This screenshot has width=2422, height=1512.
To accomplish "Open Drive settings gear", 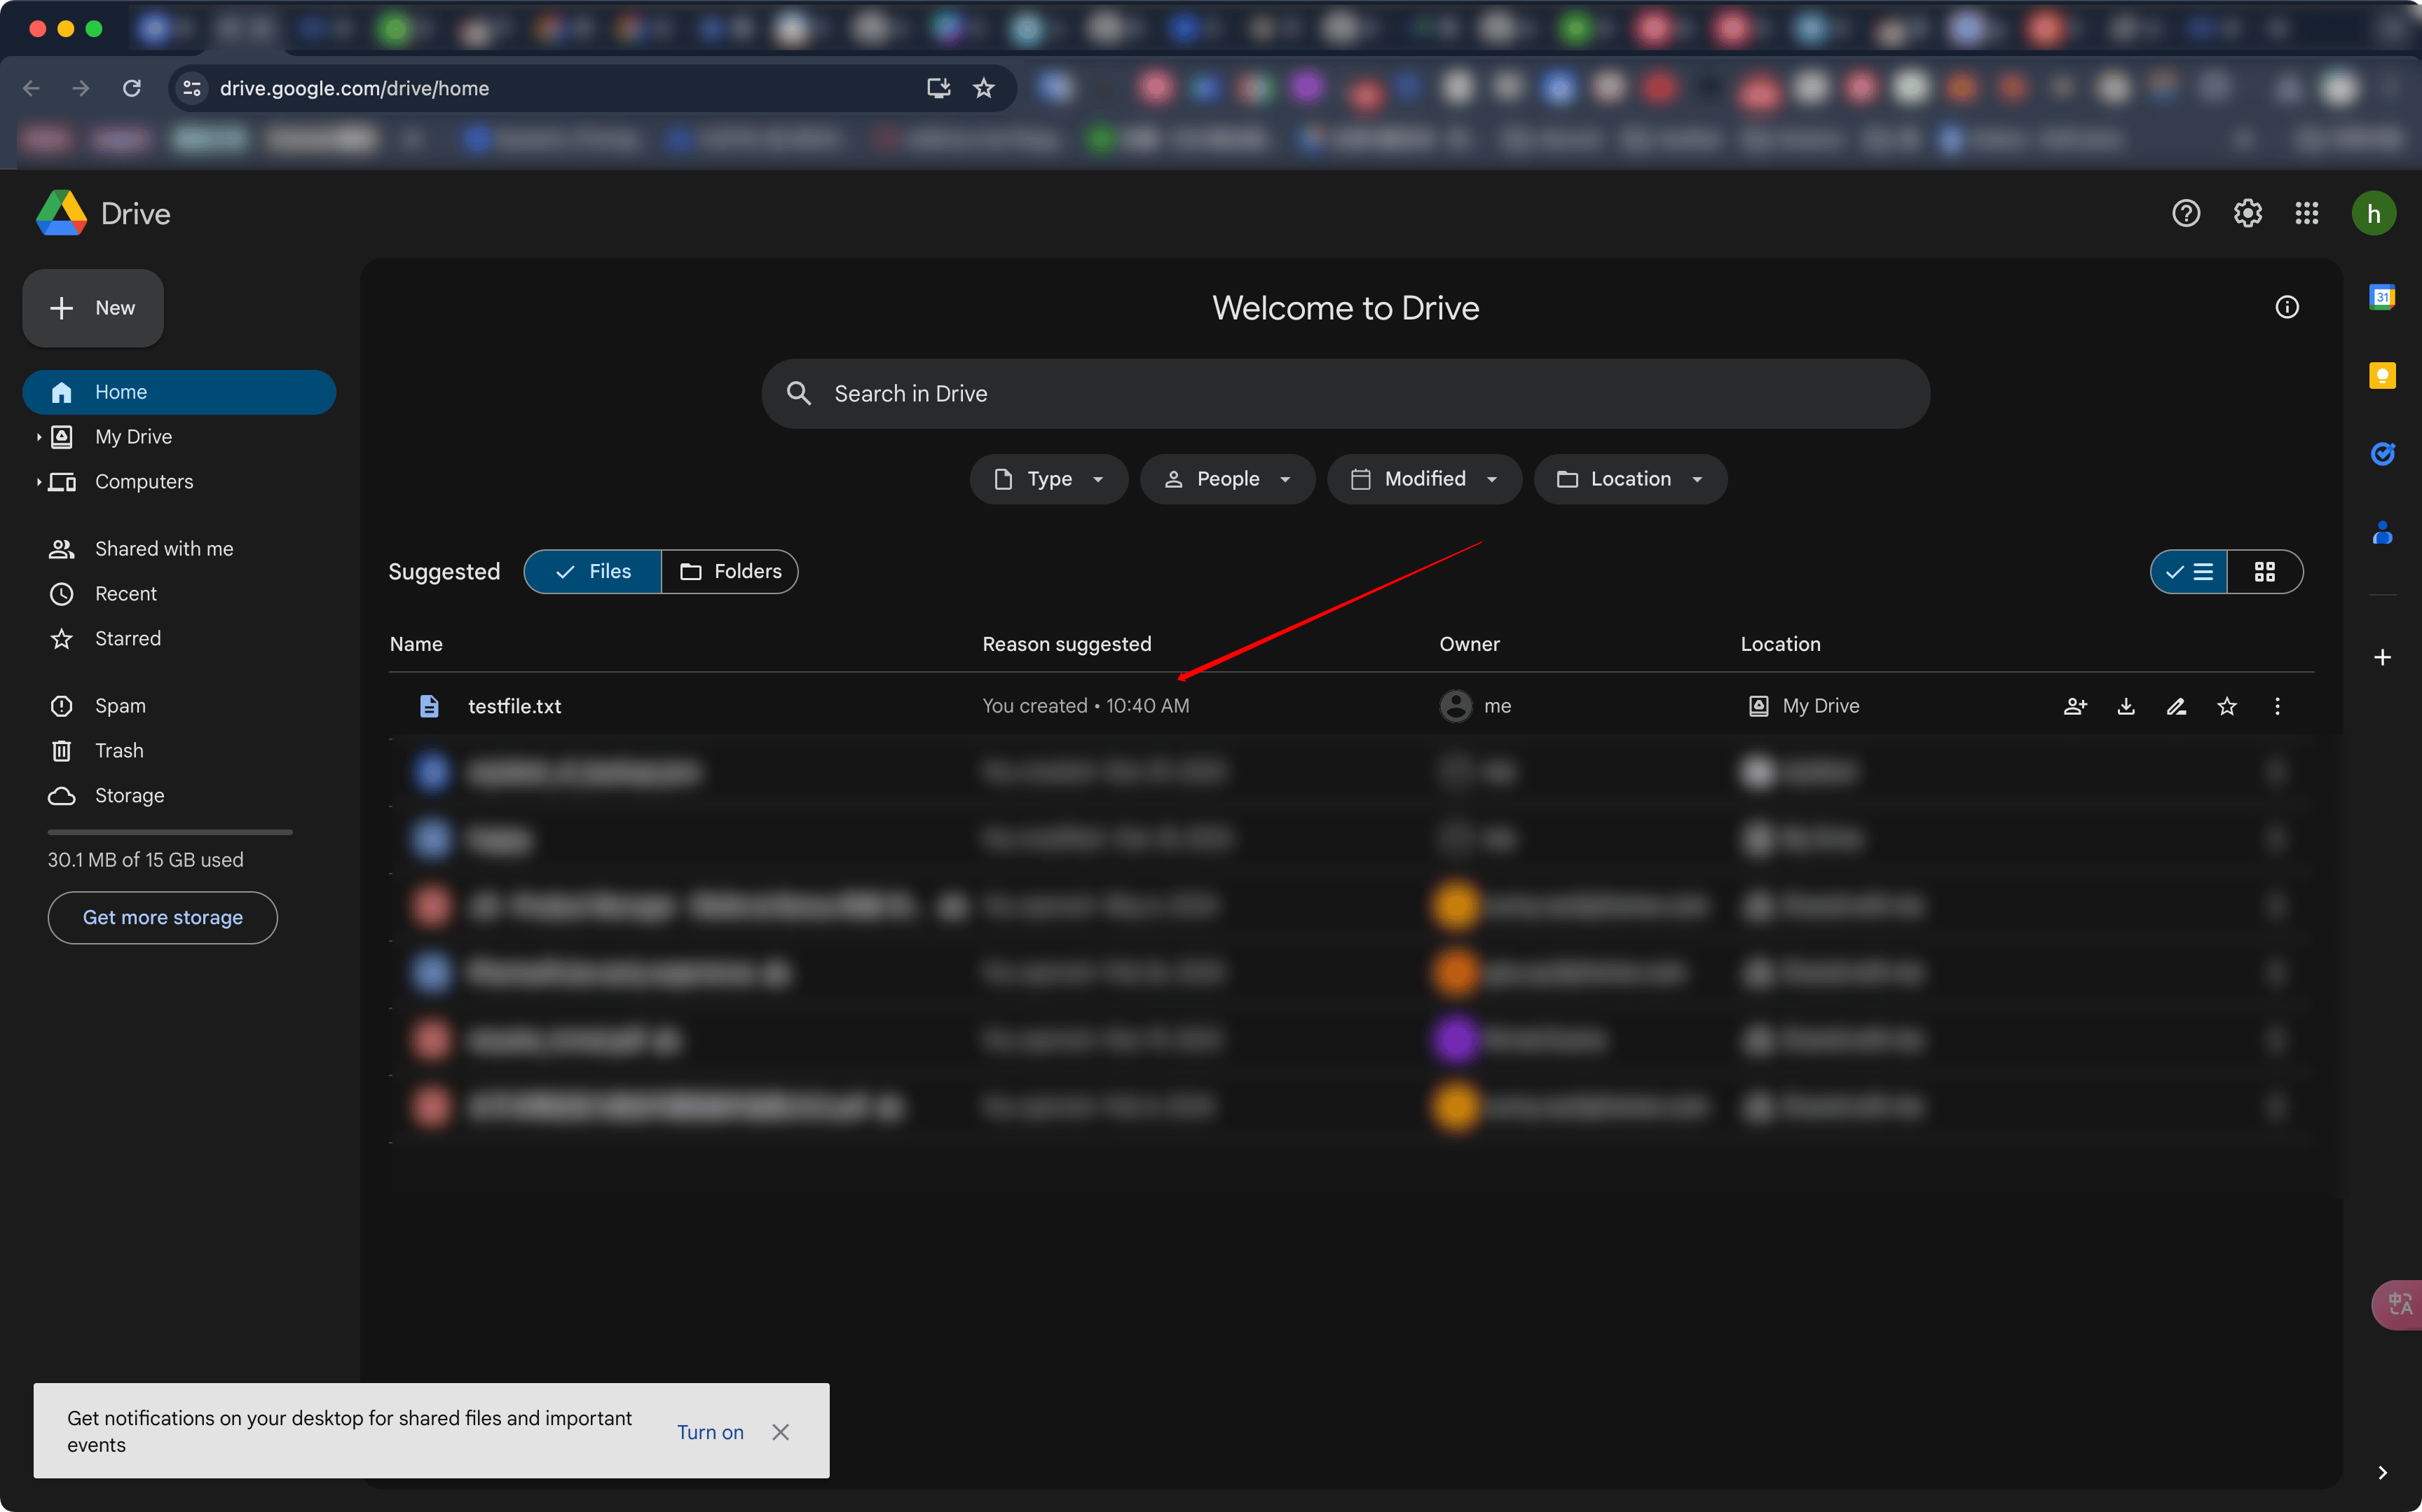I will point(2247,213).
